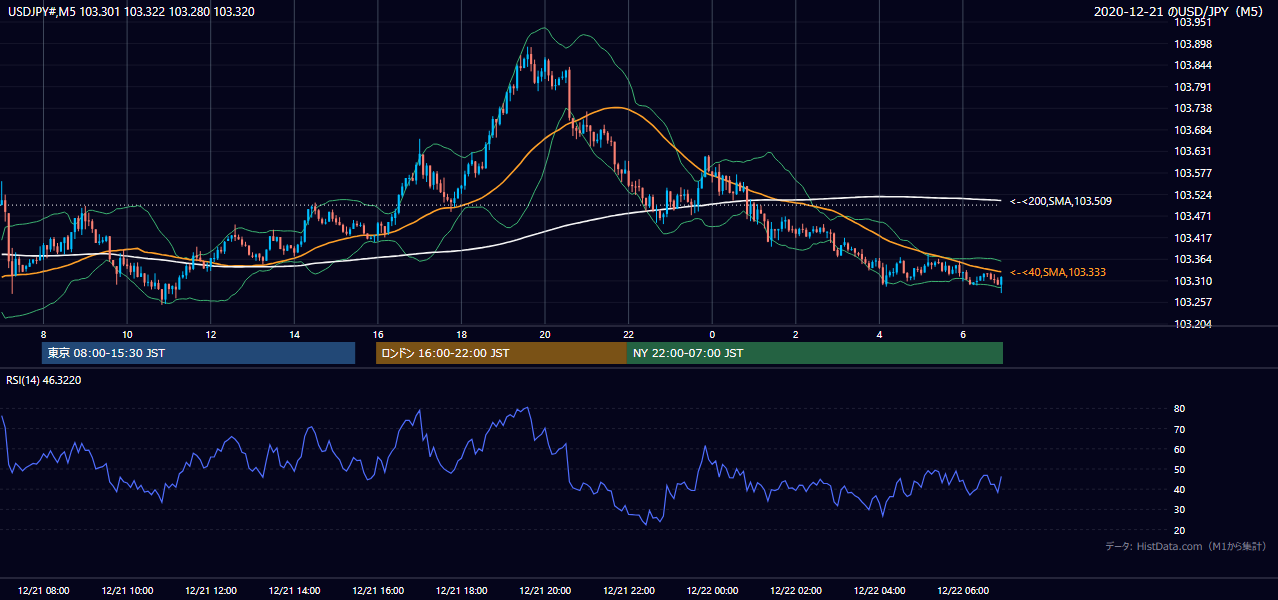
Task: Click hour tick 16 under price chart
Action: tap(378, 334)
